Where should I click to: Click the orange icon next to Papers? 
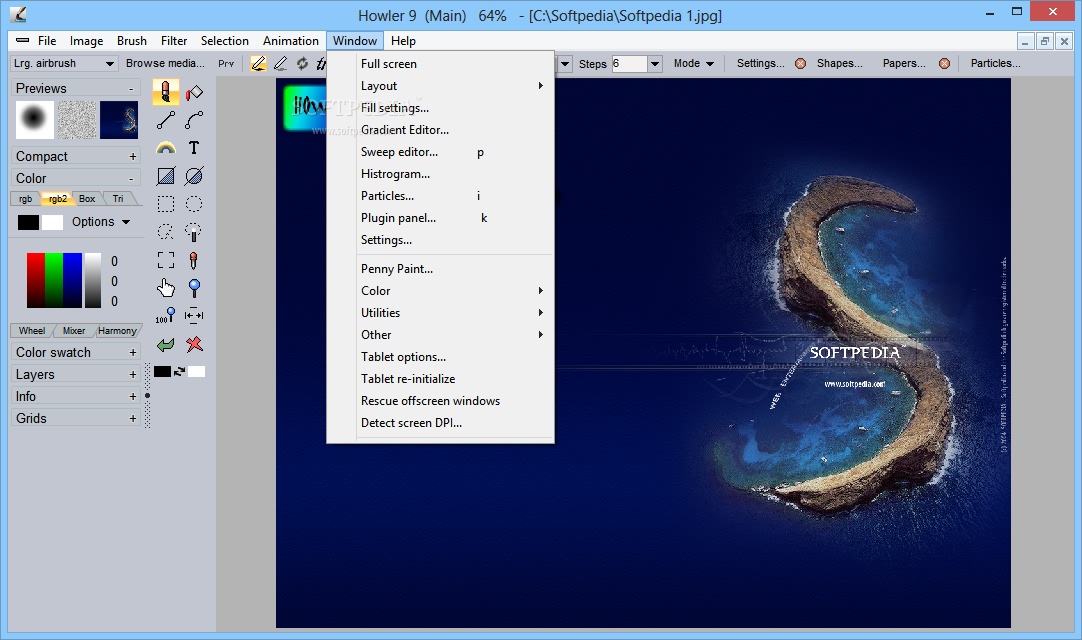(945, 64)
